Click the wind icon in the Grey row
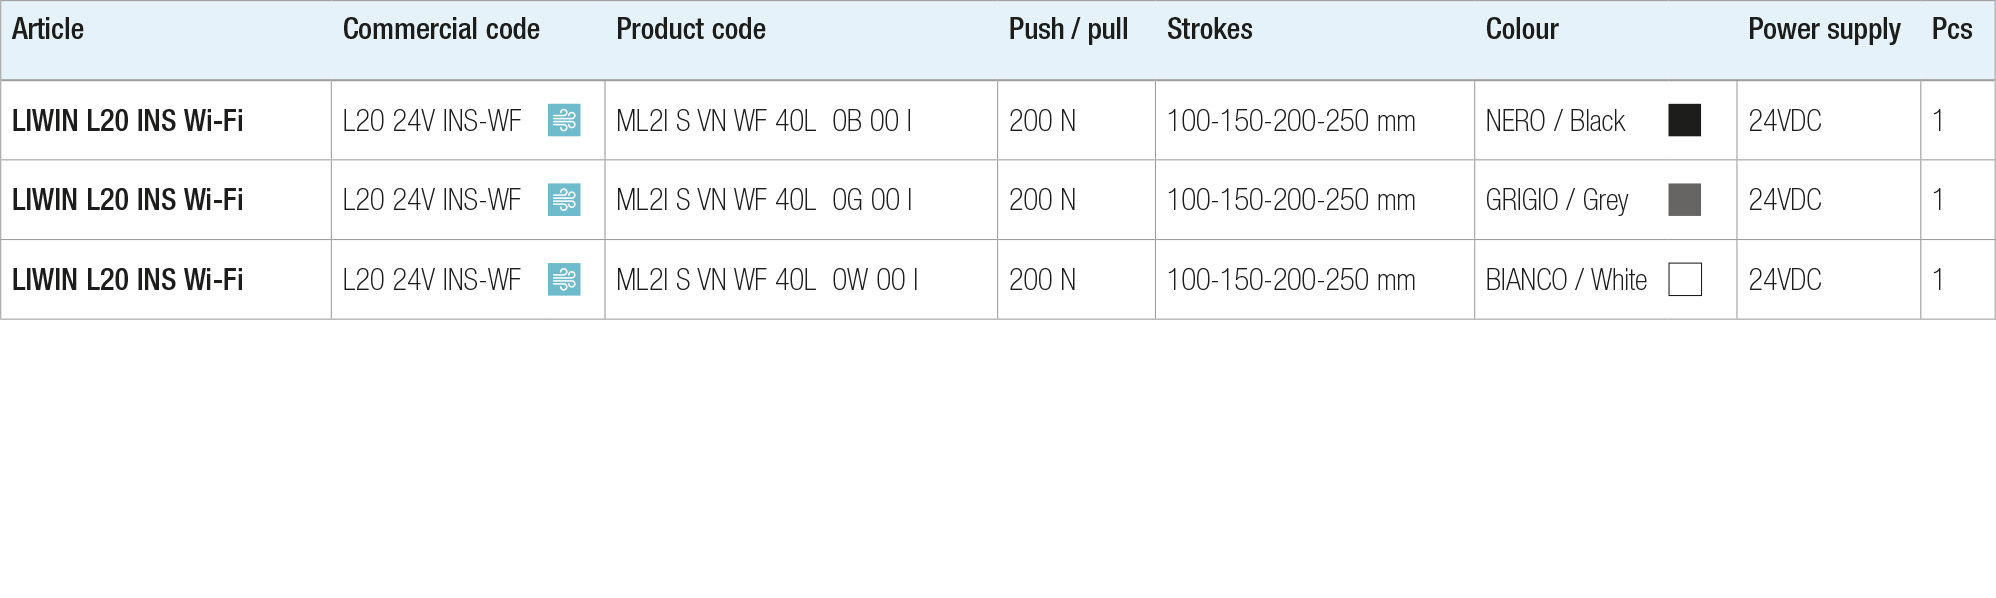 click(x=564, y=200)
